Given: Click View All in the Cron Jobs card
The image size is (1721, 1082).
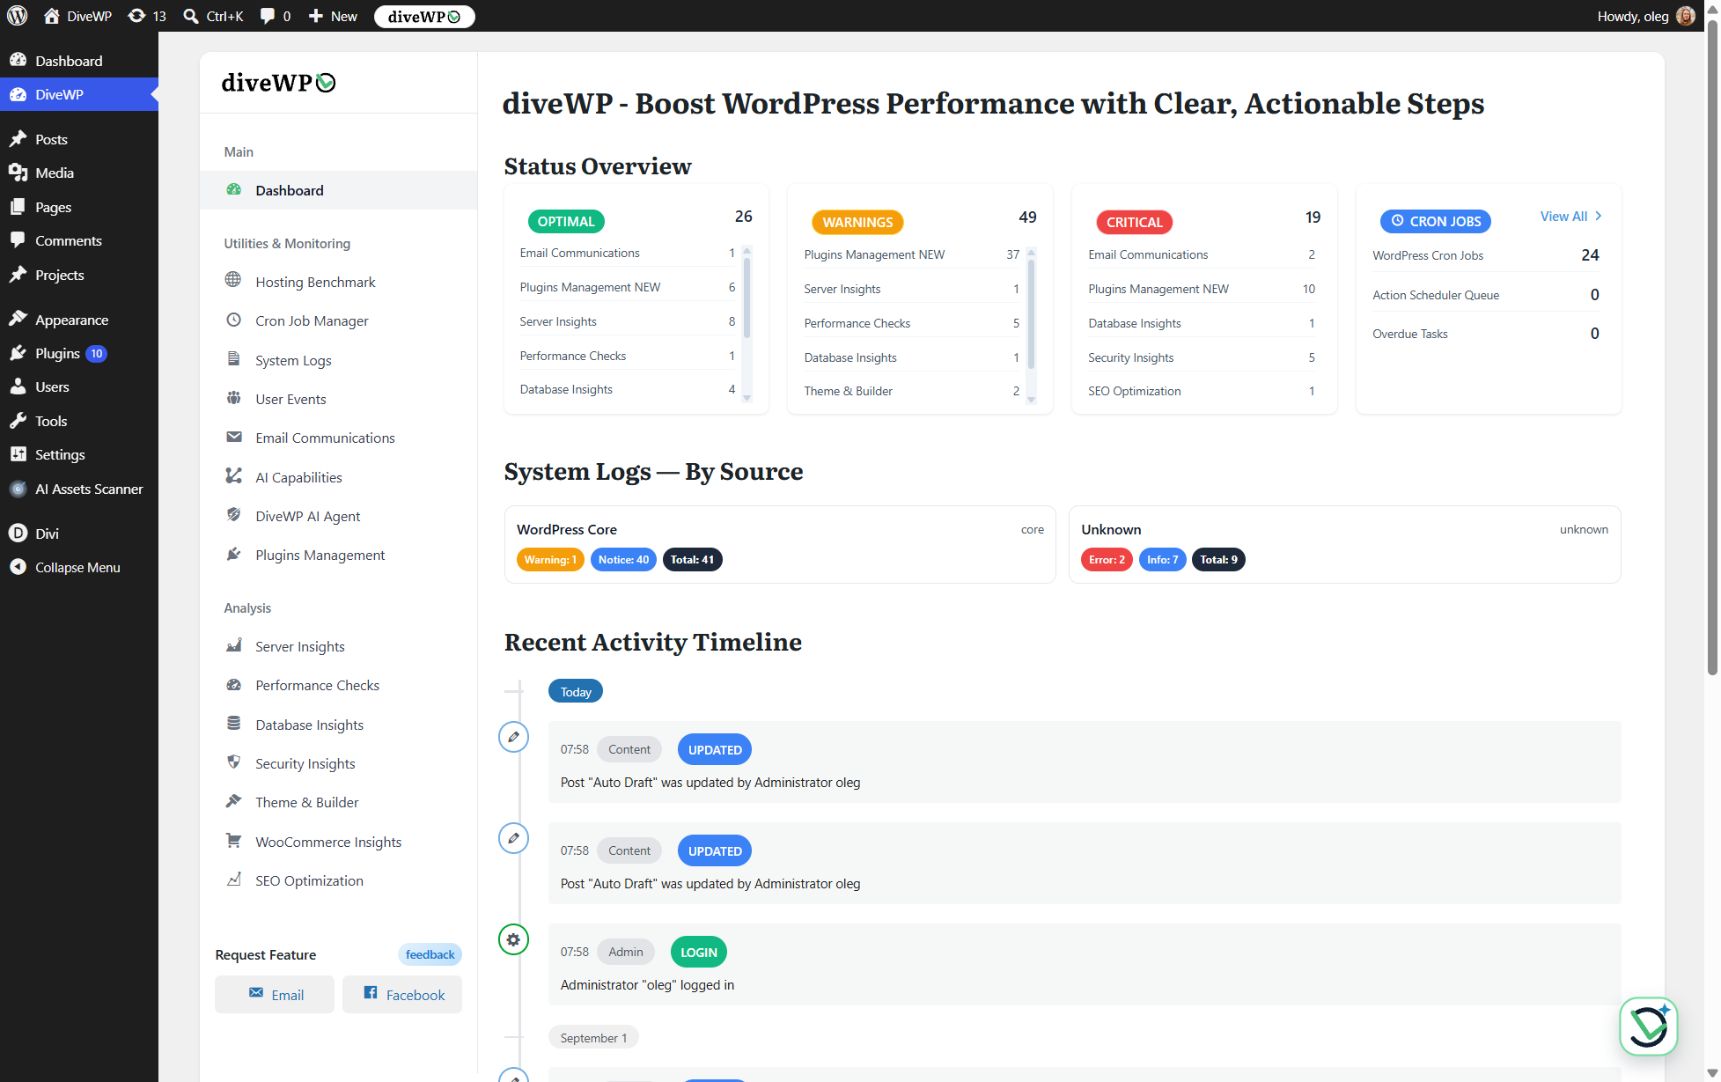Looking at the screenshot, I should 1571,216.
